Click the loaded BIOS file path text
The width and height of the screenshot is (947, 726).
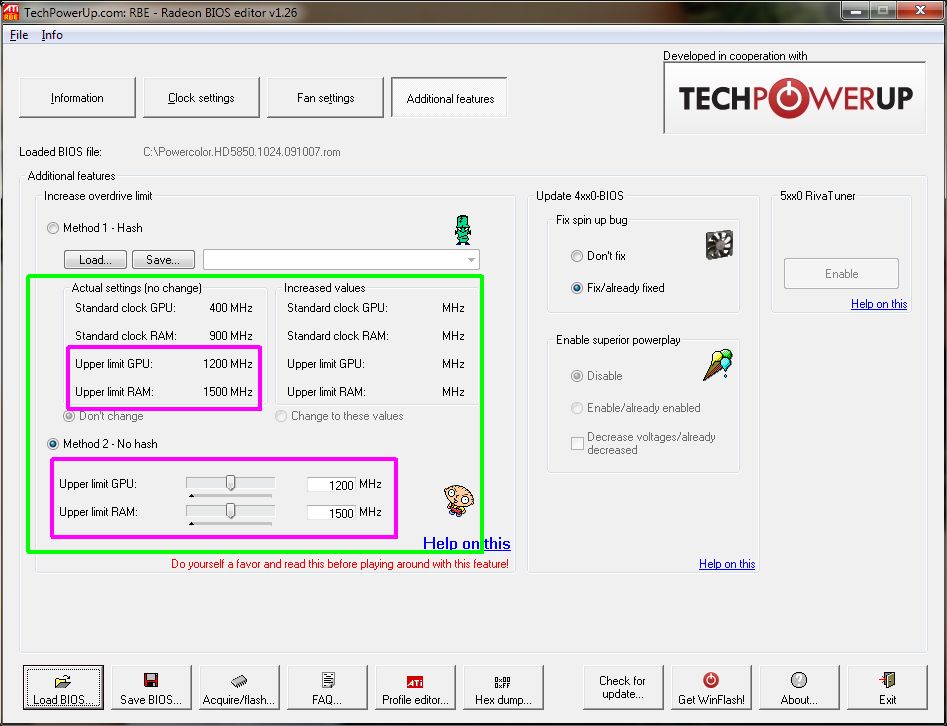click(x=242, y=152)
